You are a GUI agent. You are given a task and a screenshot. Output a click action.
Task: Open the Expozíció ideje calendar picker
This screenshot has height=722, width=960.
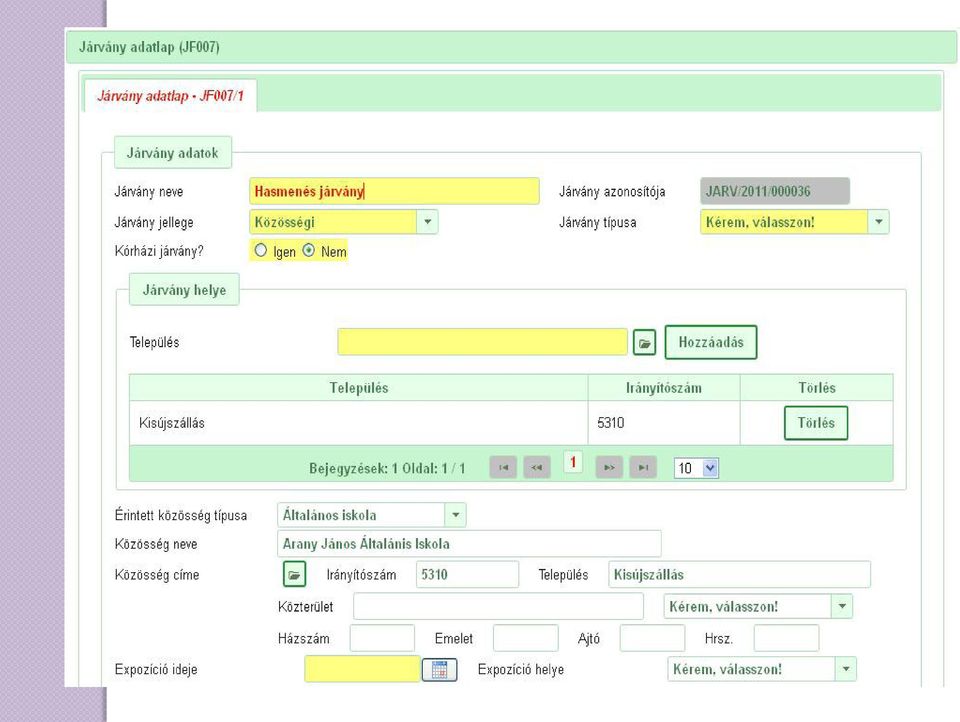point(440,669)
